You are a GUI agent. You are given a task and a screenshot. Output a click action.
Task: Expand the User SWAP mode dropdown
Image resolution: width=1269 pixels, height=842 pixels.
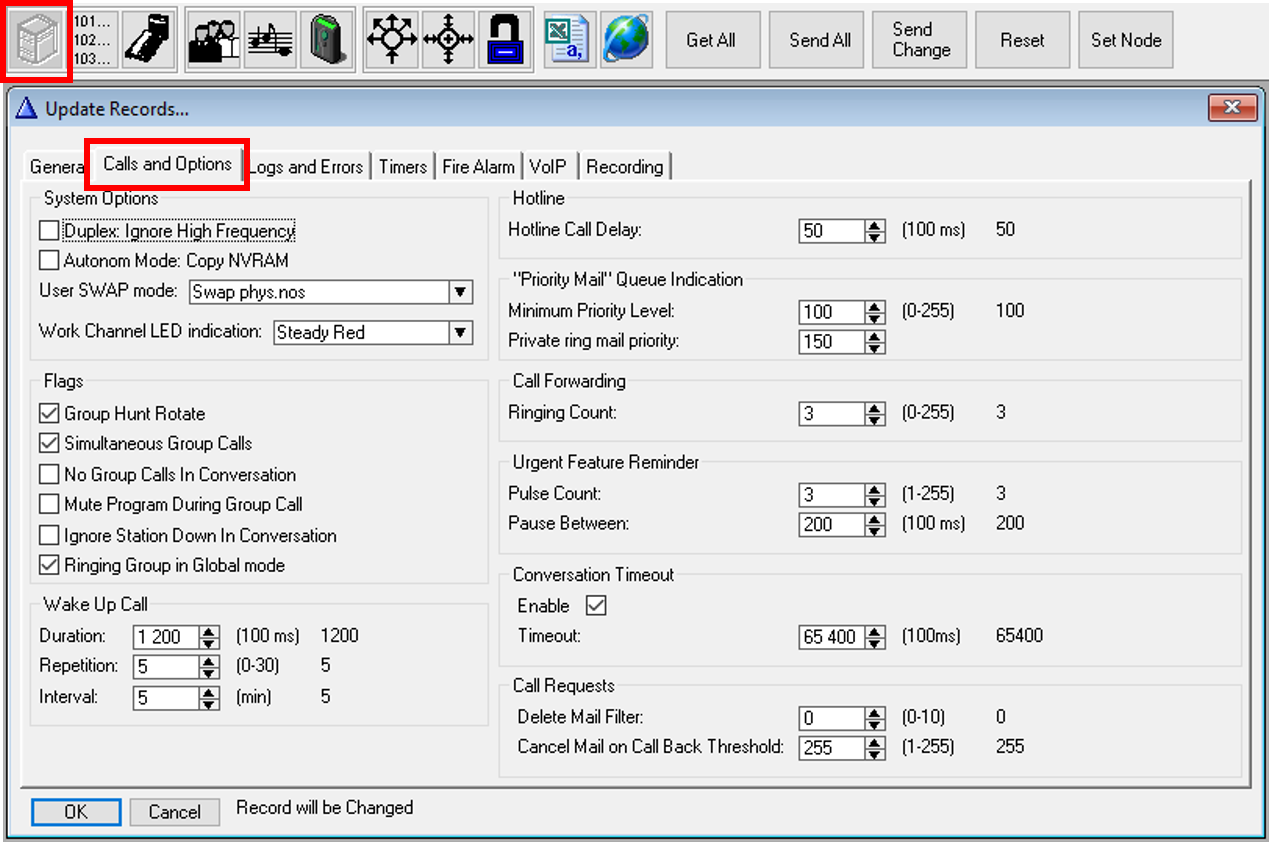coord(460,292)
